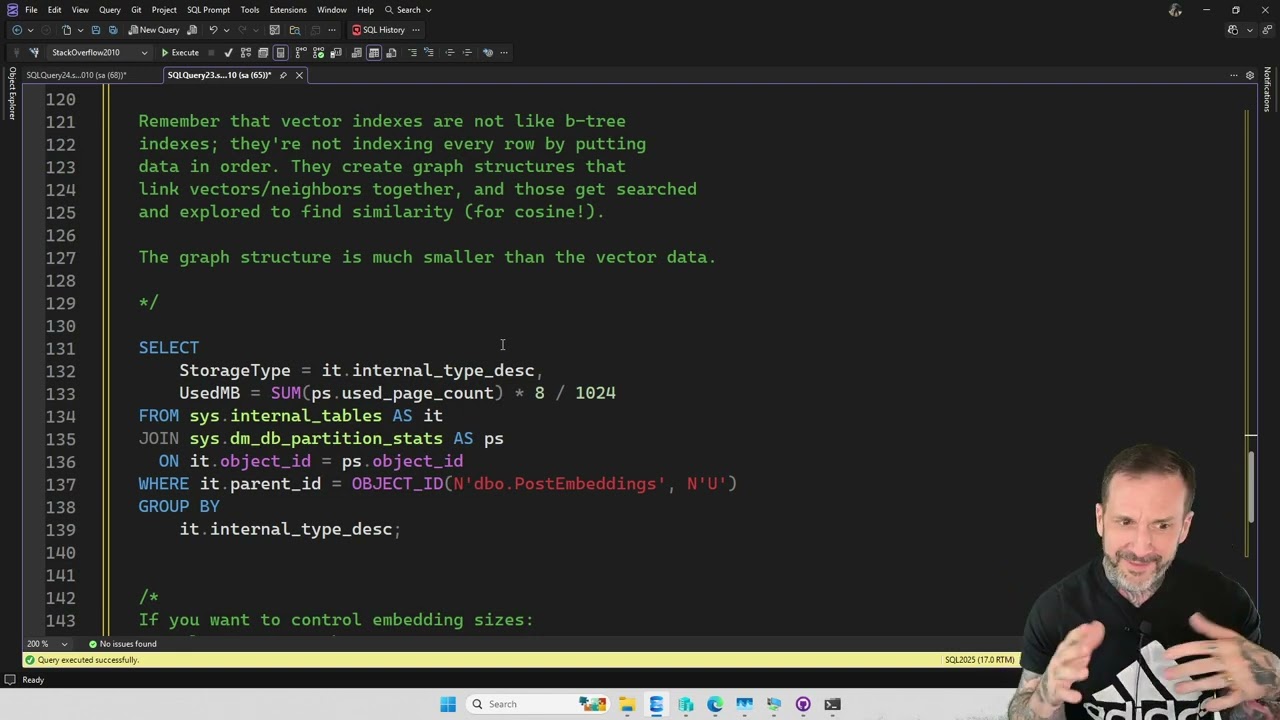
Task: Open the tab list overflow menu
Action: click(1234, 75)
